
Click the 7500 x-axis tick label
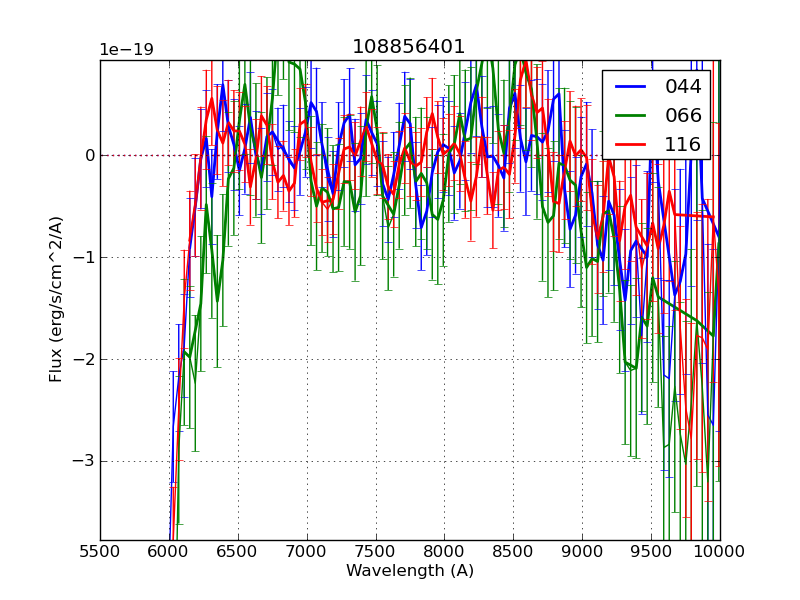(376, 551)
